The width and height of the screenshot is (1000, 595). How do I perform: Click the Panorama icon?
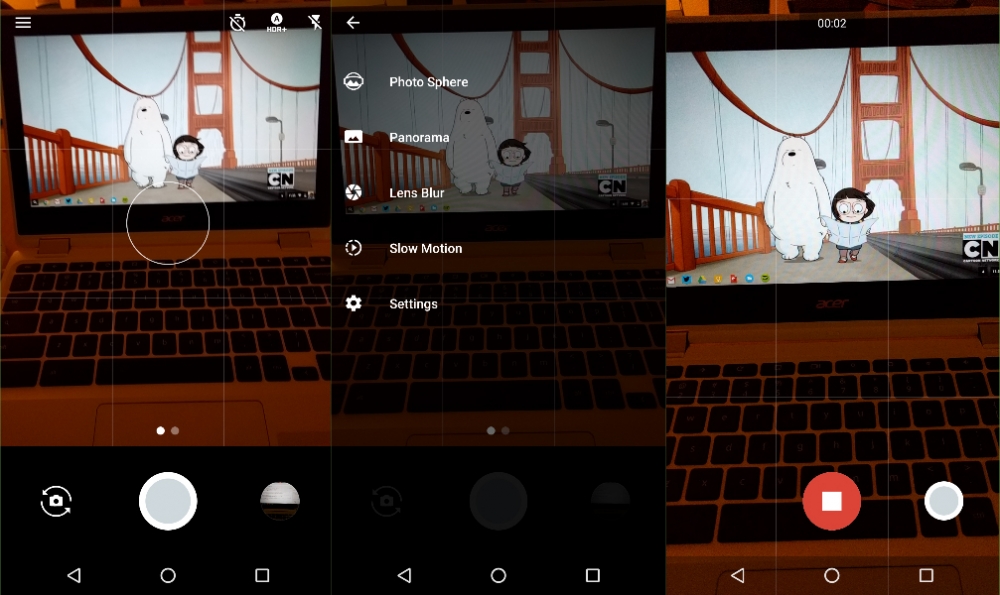tap(353, 136)
